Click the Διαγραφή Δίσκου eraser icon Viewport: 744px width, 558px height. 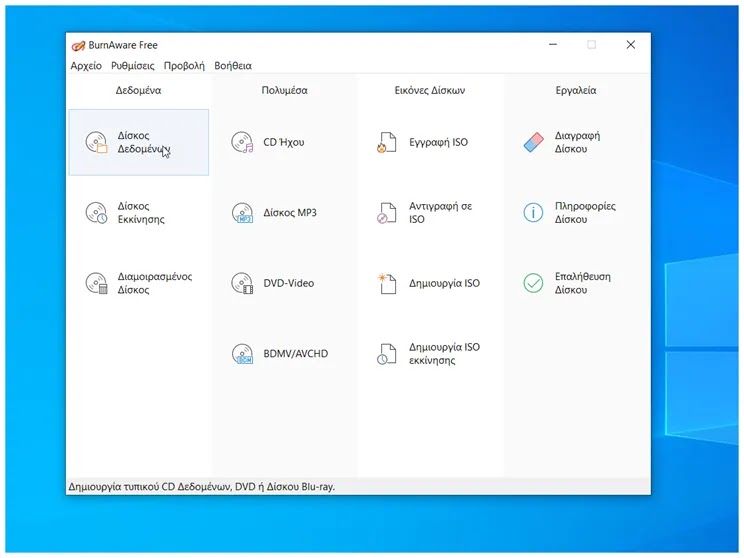(533, 142)
